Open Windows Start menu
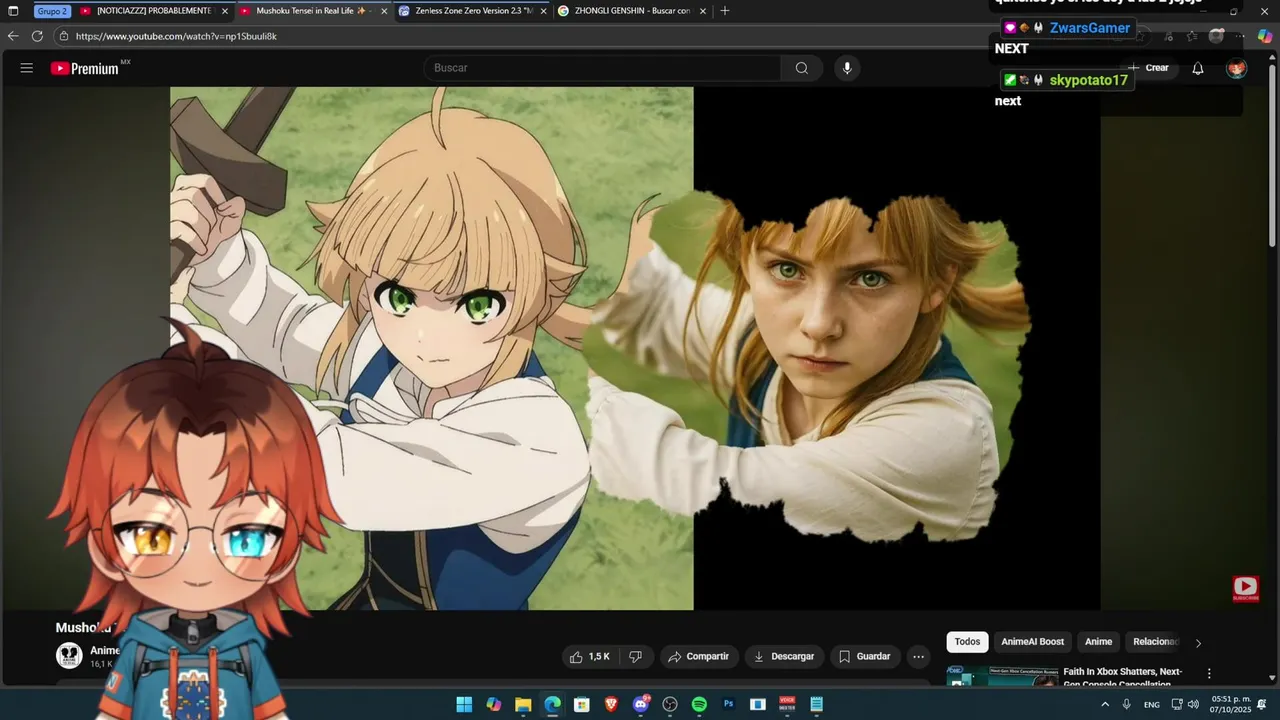This screenshot has width=1280, height=720. [464, 704]
